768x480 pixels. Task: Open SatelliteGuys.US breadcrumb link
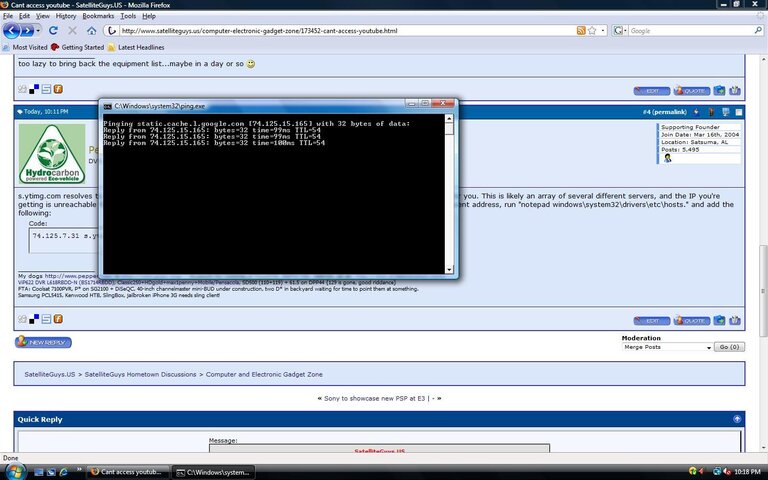tap(50, 374)
